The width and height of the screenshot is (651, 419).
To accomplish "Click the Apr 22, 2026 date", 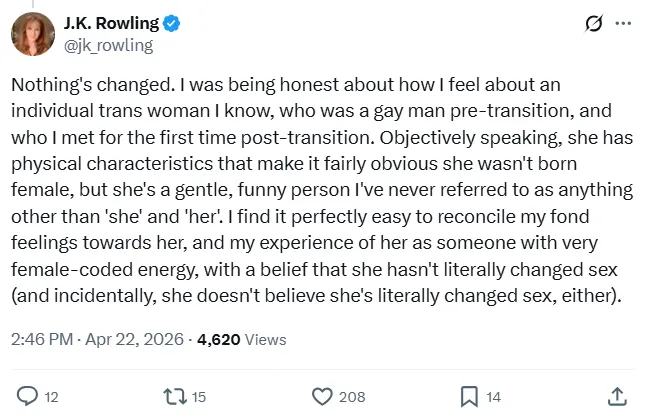I will coord(132,340).
